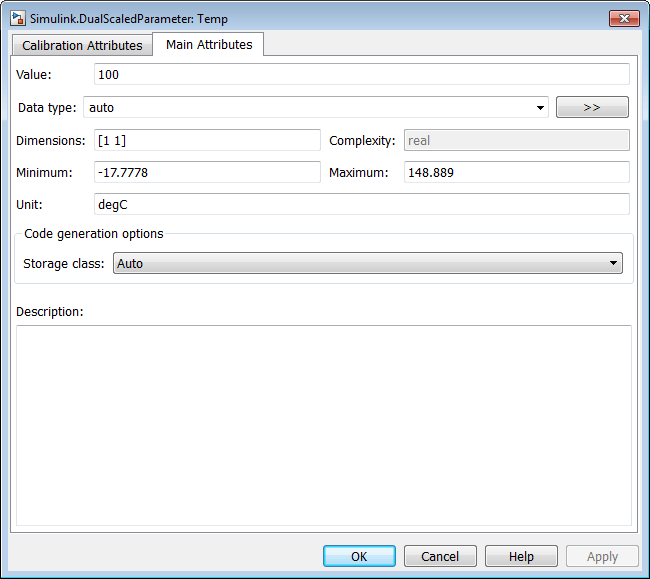Screen dimensions: 650x579
Task: Confirm with the OK button
Action: coord(359,556)
